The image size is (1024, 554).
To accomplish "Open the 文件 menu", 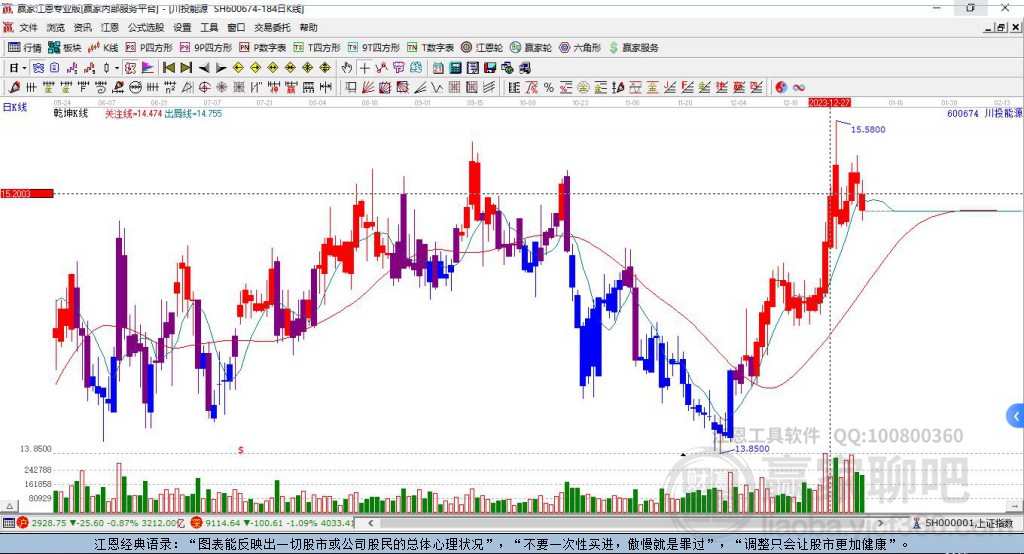I will 28,27.
